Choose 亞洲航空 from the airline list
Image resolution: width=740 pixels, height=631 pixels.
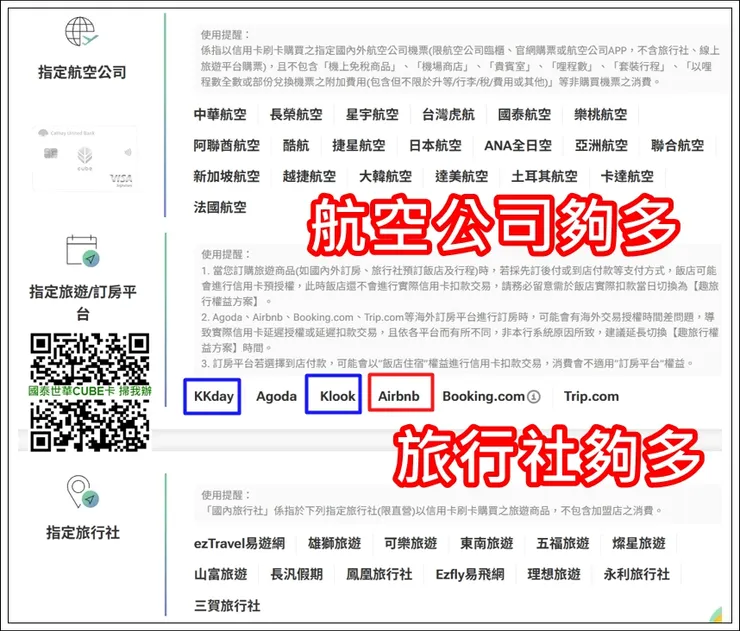601,145
